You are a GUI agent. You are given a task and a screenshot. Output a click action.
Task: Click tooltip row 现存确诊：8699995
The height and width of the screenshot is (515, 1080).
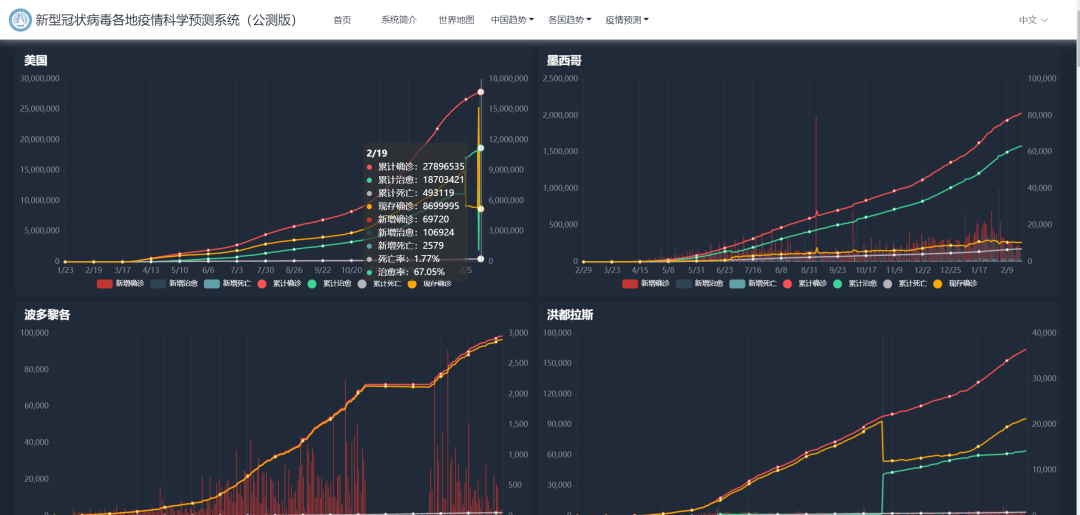click(413, 206)
